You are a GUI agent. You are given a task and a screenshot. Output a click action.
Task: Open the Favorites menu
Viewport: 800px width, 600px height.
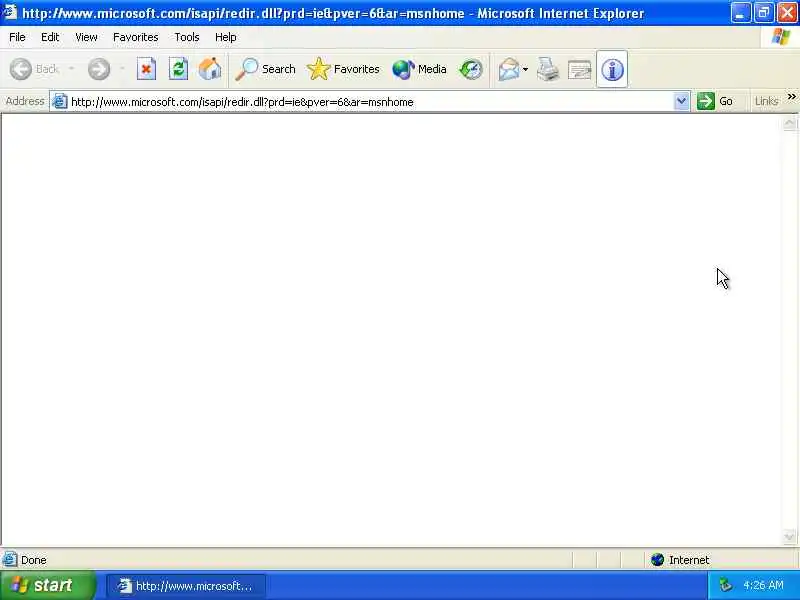point(136,37)
